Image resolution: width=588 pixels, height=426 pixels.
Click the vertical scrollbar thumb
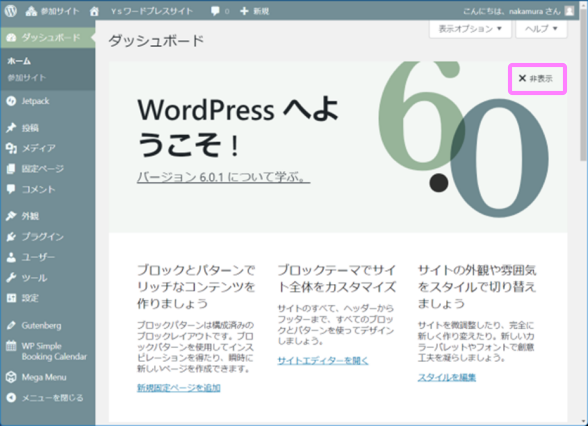[x=583, y=85]
